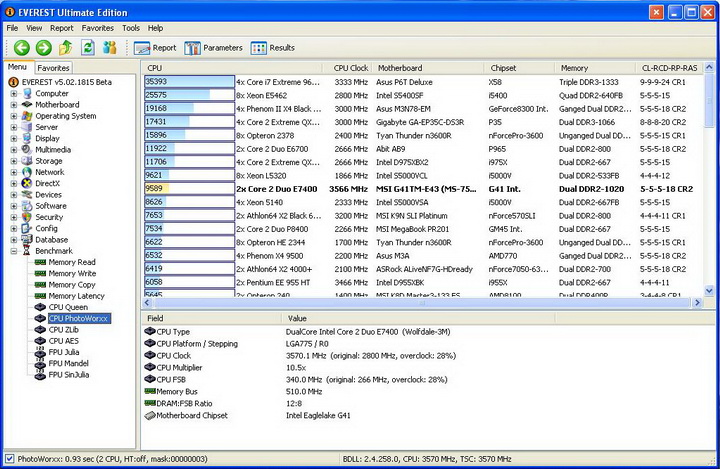Open the File menu
This screenshot has height=469, width=720.
coord(12,28)
